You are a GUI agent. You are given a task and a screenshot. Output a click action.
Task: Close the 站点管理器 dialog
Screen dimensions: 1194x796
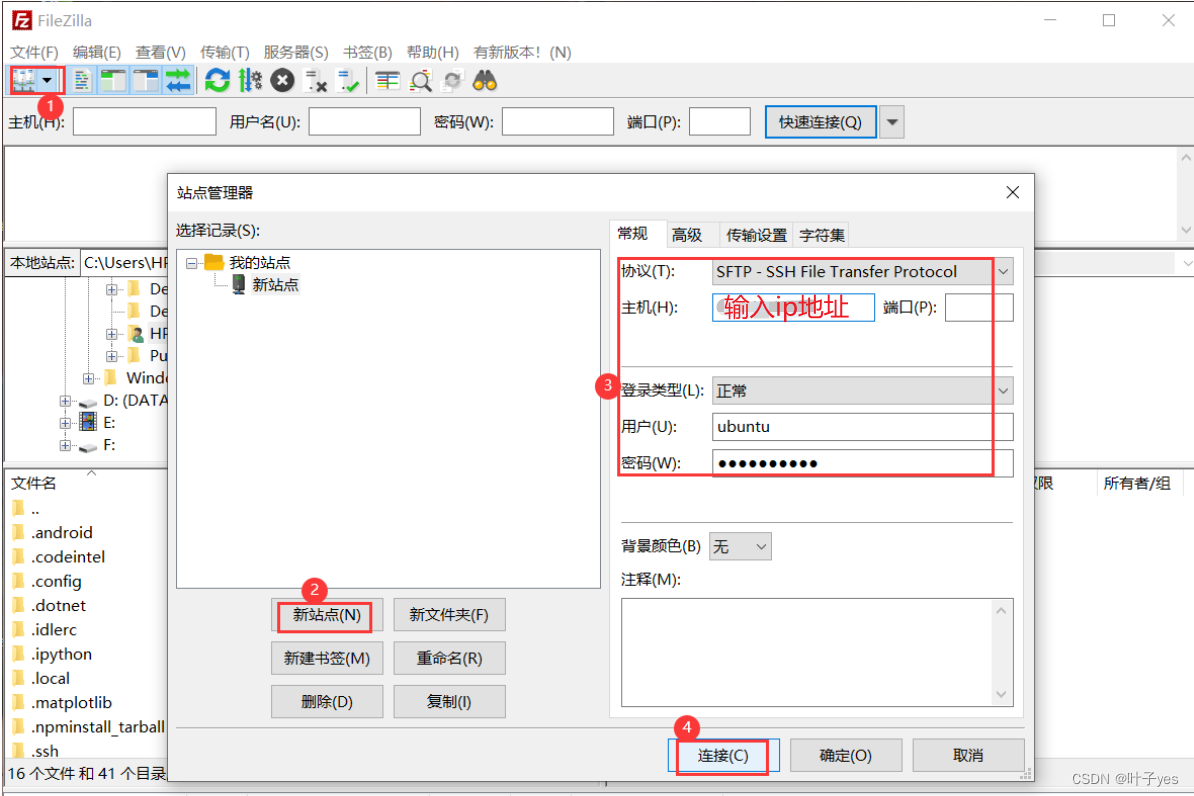tap(1012, 192)
